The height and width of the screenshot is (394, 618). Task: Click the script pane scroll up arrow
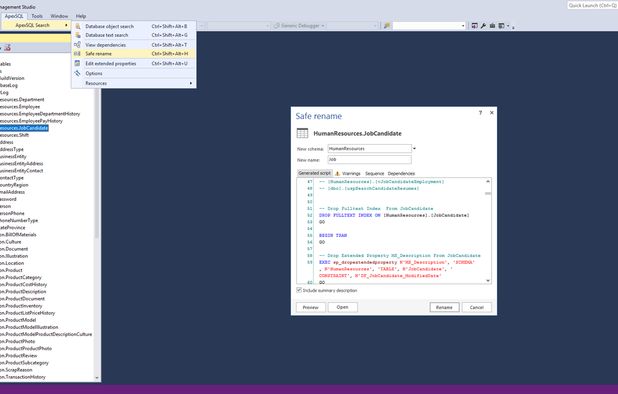point(488,182)
